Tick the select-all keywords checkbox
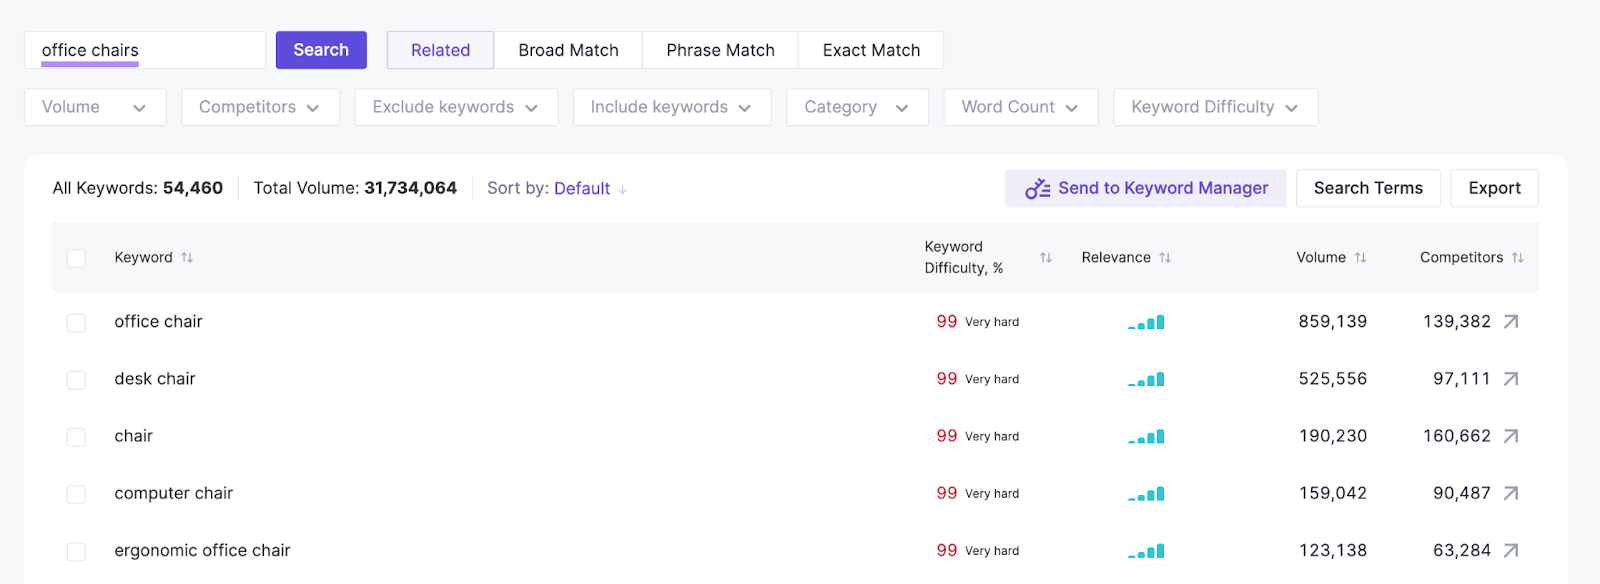This screenshot has width=1600, height=584. pos(76,259)
